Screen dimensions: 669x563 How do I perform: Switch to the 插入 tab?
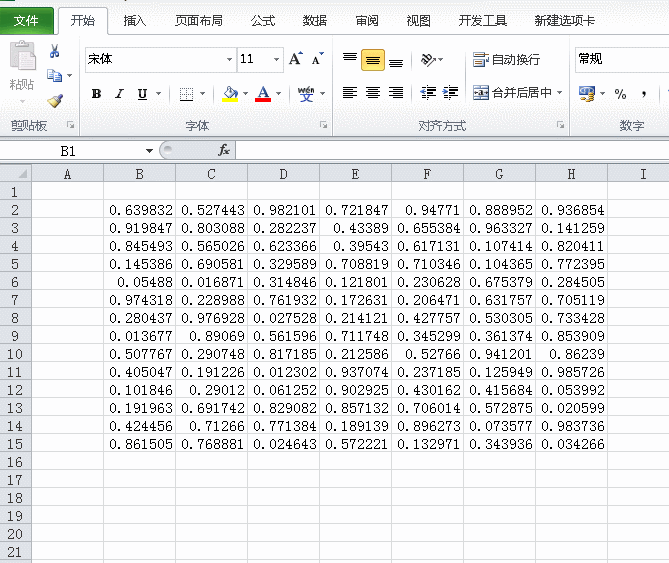(134, 20)
